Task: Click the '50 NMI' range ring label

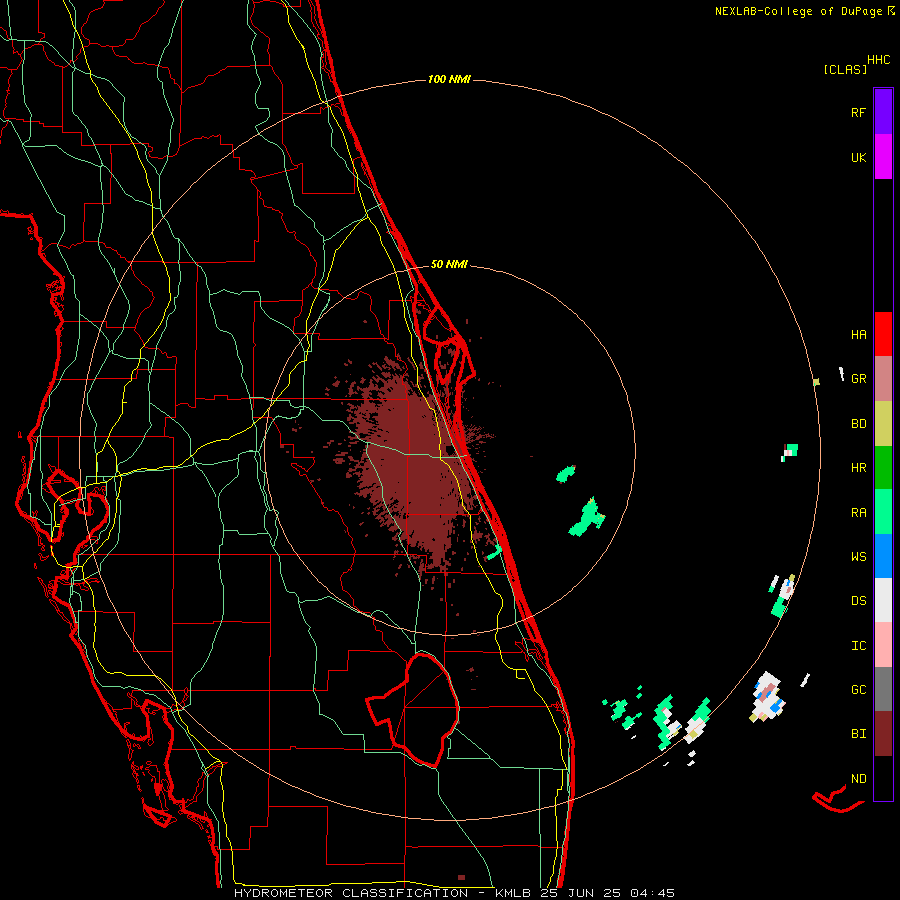Action: (449, 264)
